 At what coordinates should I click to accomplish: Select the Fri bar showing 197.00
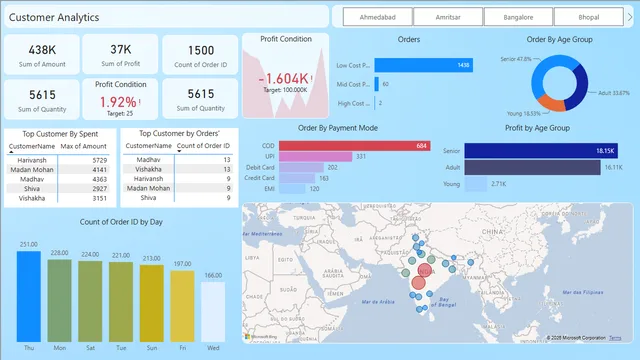[182, 306]
